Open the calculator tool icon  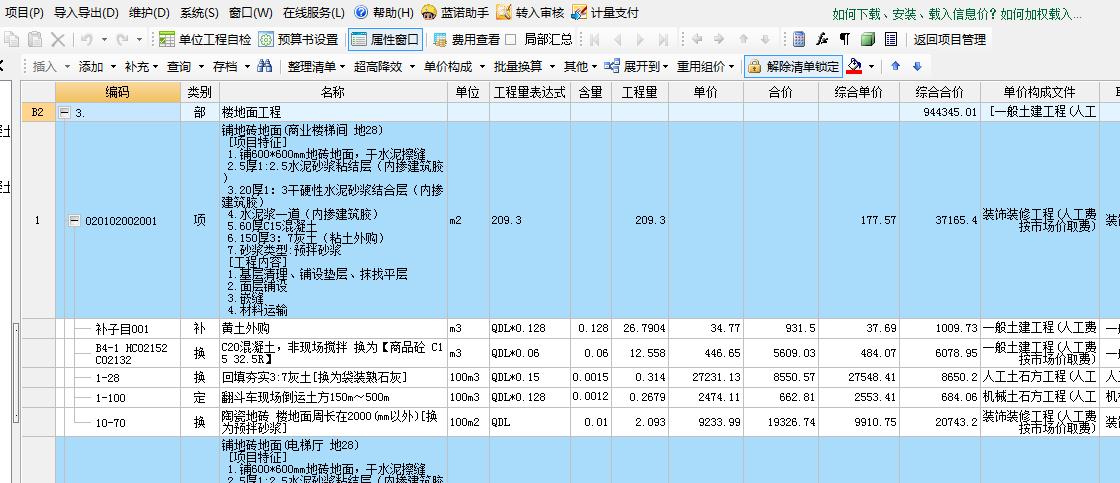(x=799, y=39)
